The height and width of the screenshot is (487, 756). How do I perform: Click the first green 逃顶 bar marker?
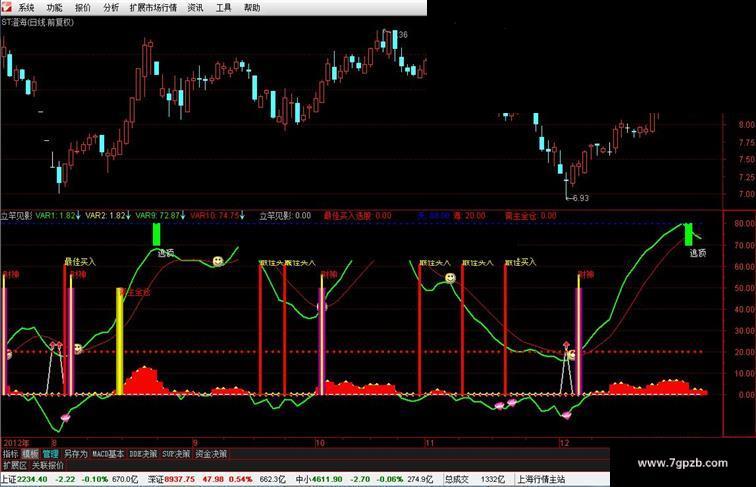(x=156, y=235)
